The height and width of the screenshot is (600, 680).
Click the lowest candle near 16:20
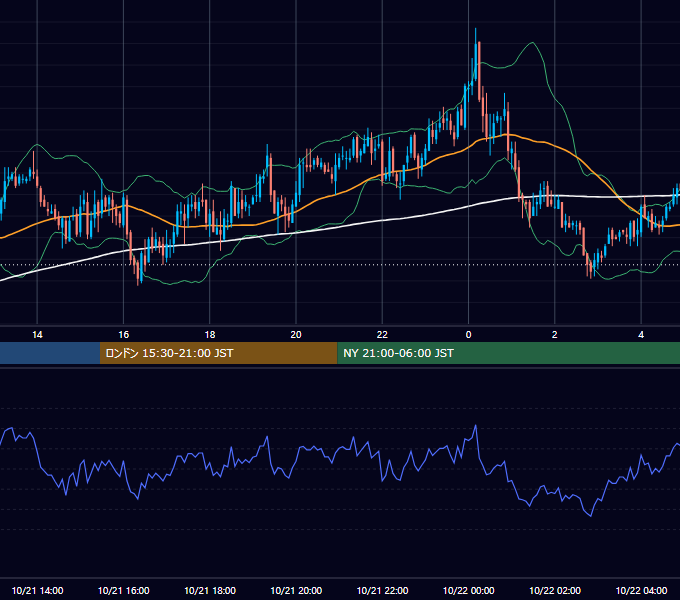point(139,273)
